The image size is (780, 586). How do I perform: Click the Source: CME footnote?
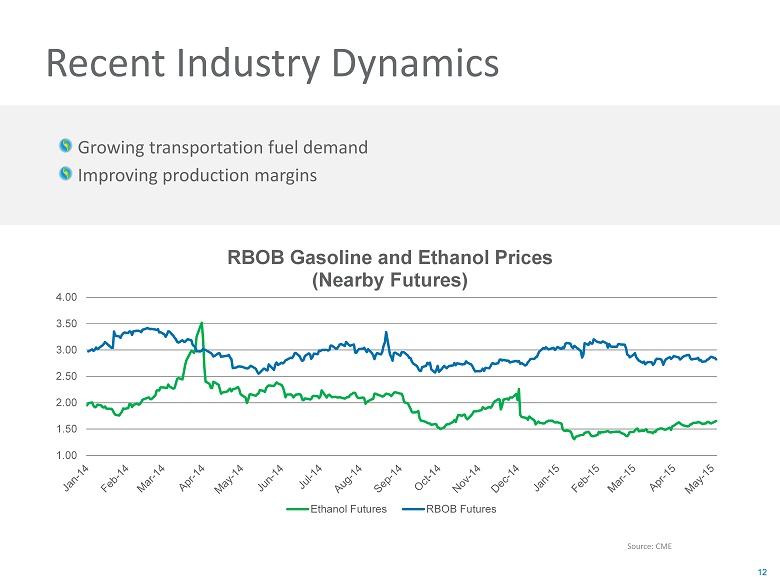(x=649, y=546)
